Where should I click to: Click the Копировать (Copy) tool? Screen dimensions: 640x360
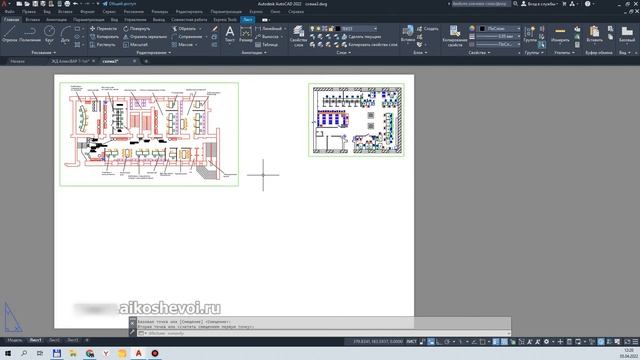coord(104,37)
